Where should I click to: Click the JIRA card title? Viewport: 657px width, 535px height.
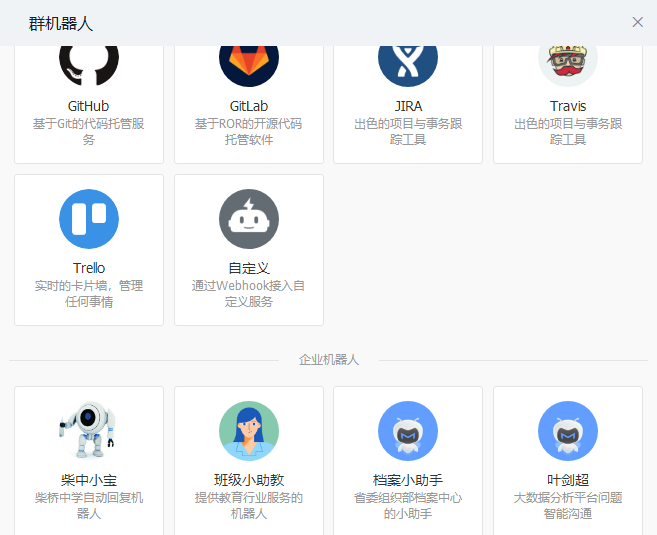point(408,106)
